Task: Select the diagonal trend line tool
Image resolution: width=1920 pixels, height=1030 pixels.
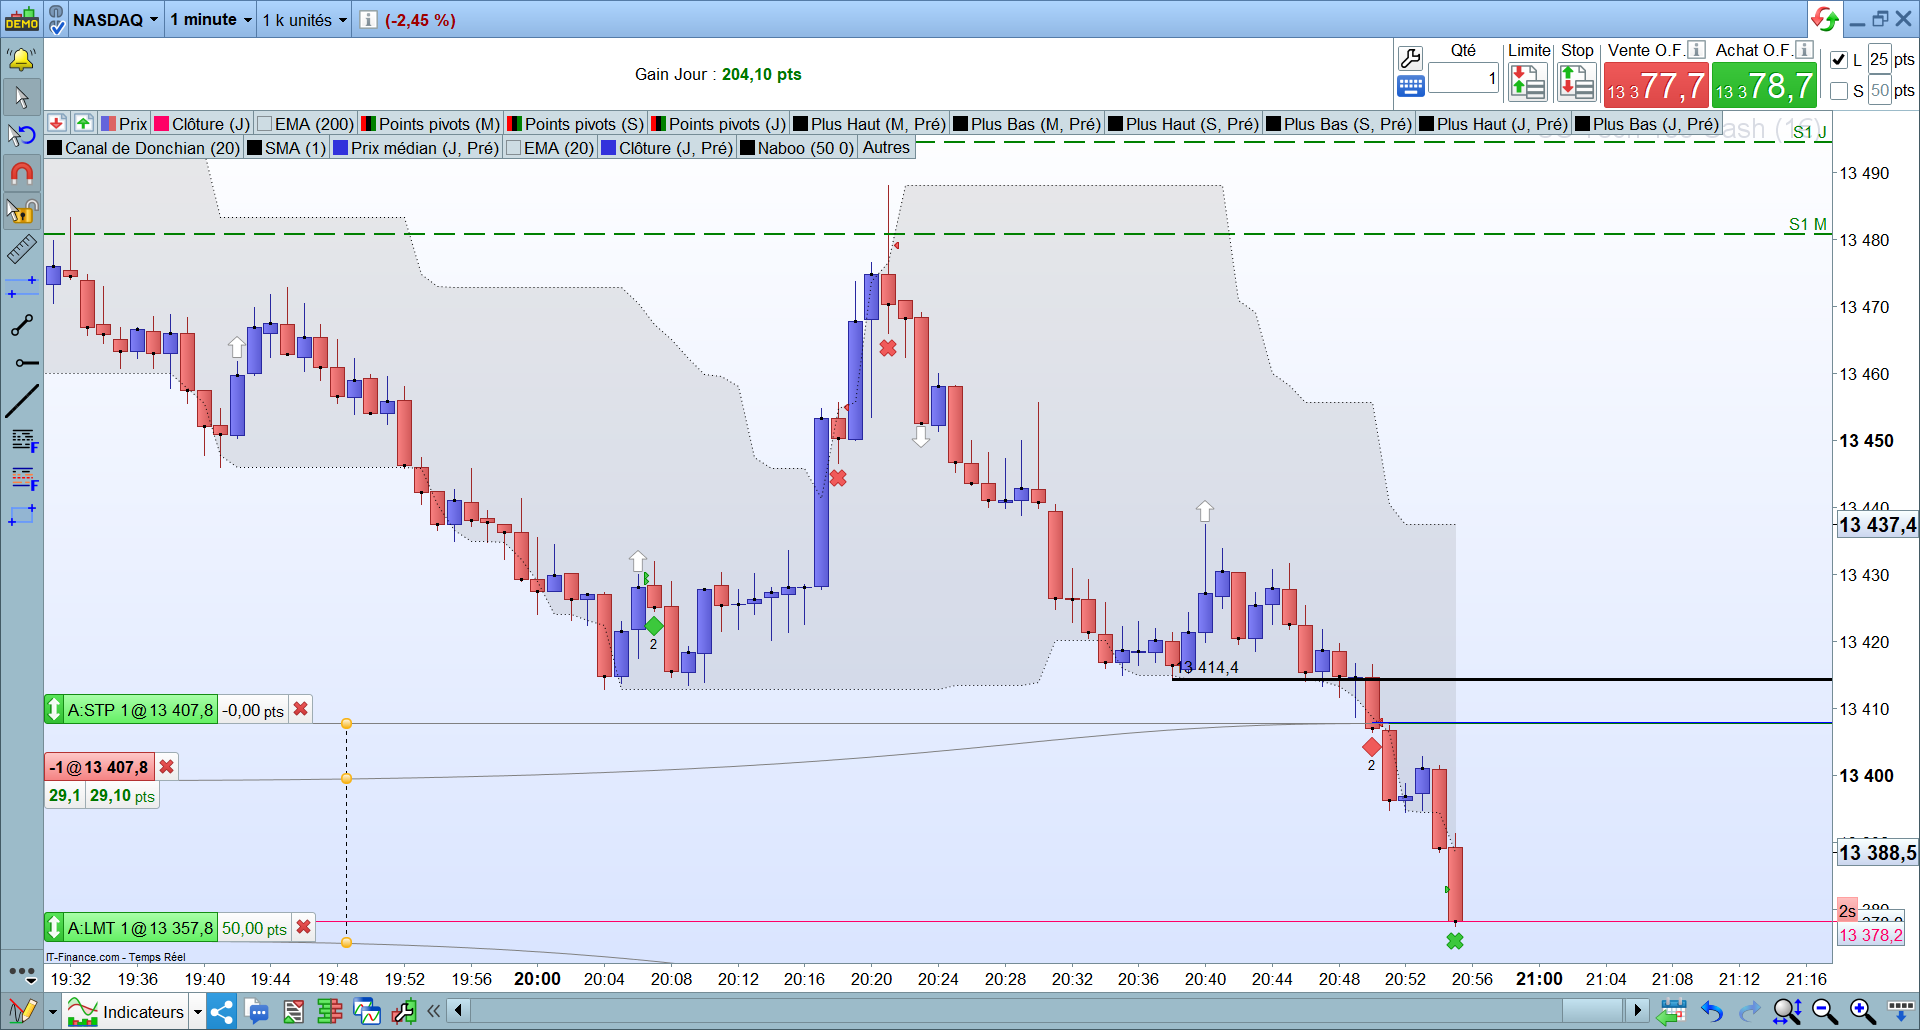Action: point(21,401)
